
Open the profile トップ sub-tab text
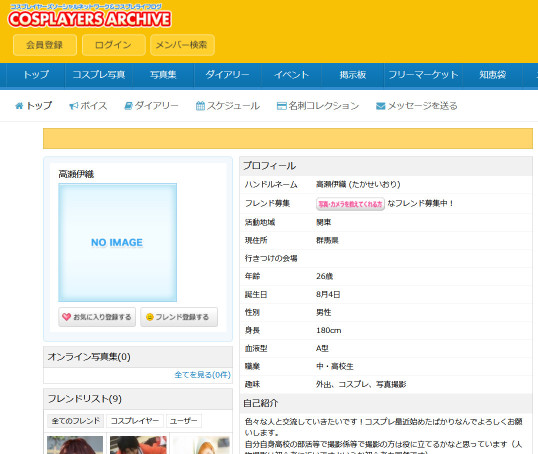[39, 106]
